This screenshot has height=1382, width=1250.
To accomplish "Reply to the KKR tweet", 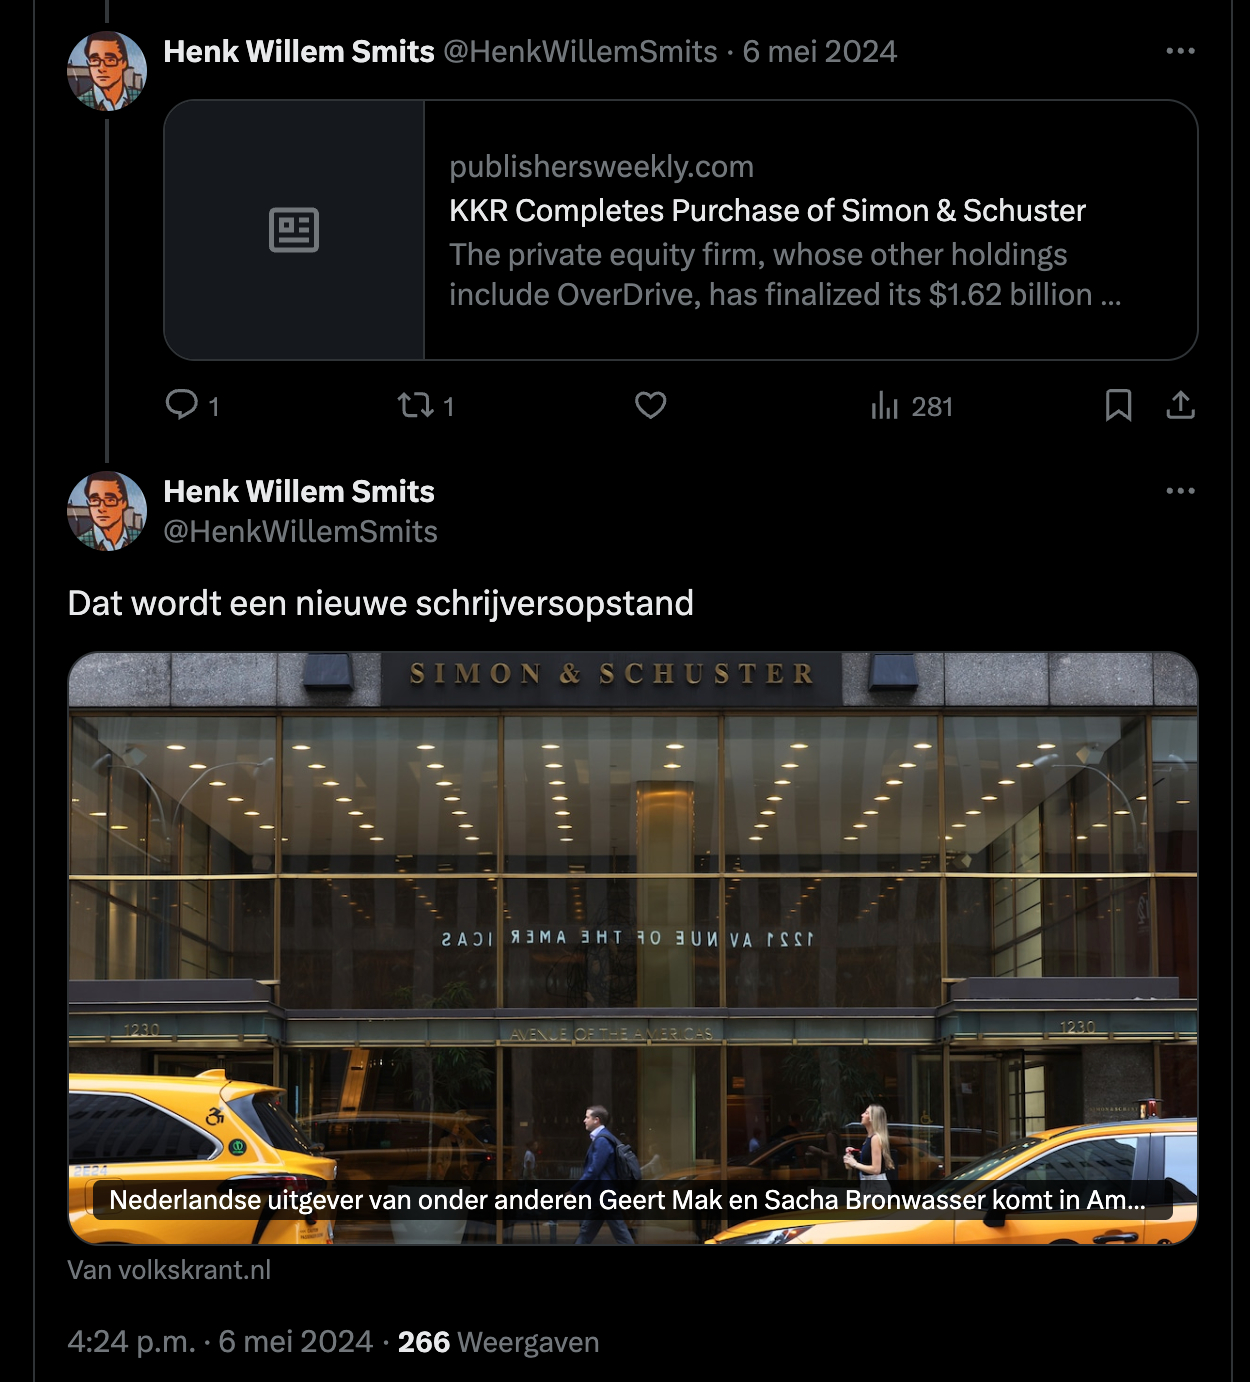I will click(x=191, y=405).
